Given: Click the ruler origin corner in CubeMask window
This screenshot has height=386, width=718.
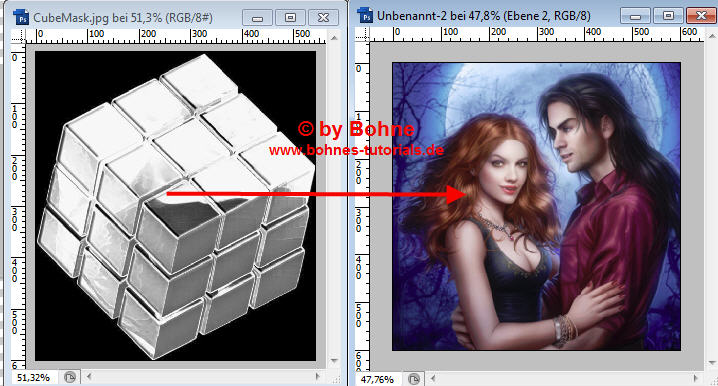Looking at the screenshot, I should 18,37.
